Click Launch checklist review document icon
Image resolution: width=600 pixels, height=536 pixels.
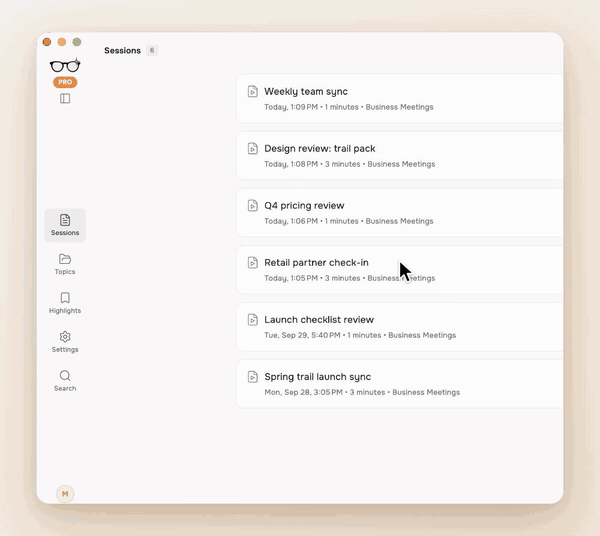[x=253, y=320]
